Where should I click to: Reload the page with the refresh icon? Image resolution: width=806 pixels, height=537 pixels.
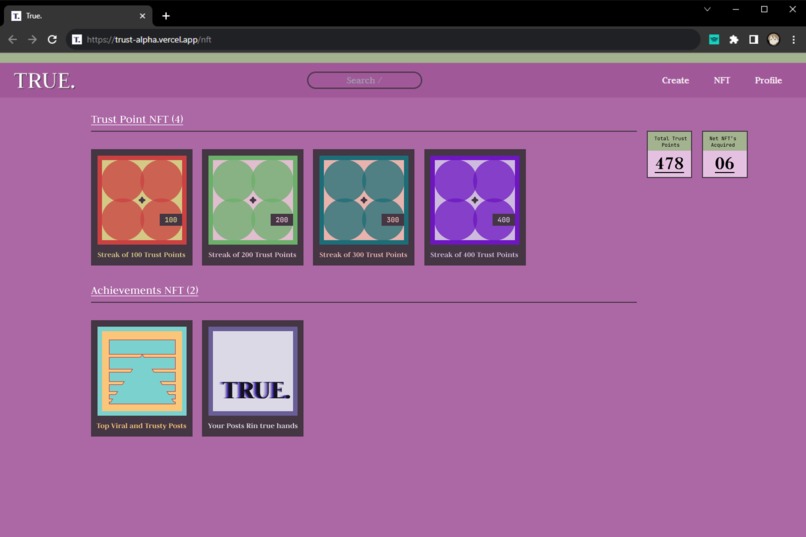(52, 40)
